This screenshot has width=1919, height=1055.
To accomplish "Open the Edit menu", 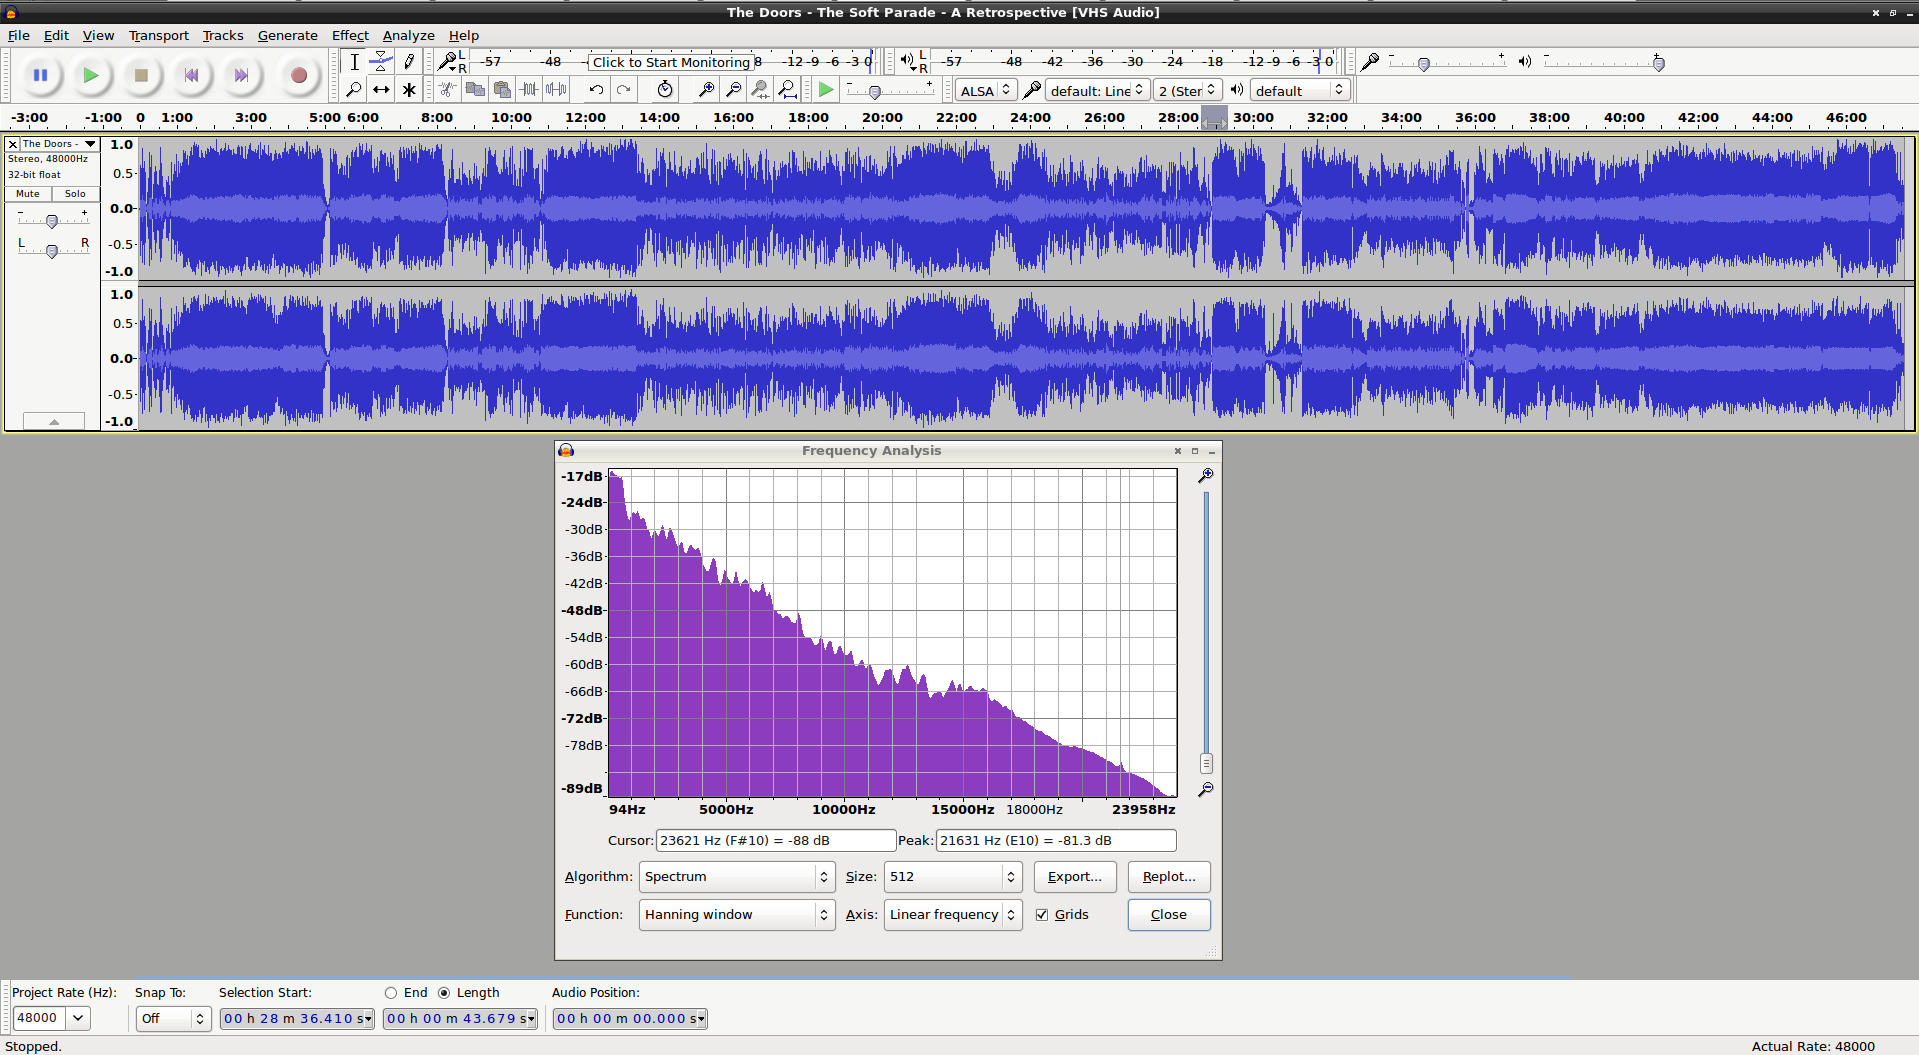I will [56, 35].
